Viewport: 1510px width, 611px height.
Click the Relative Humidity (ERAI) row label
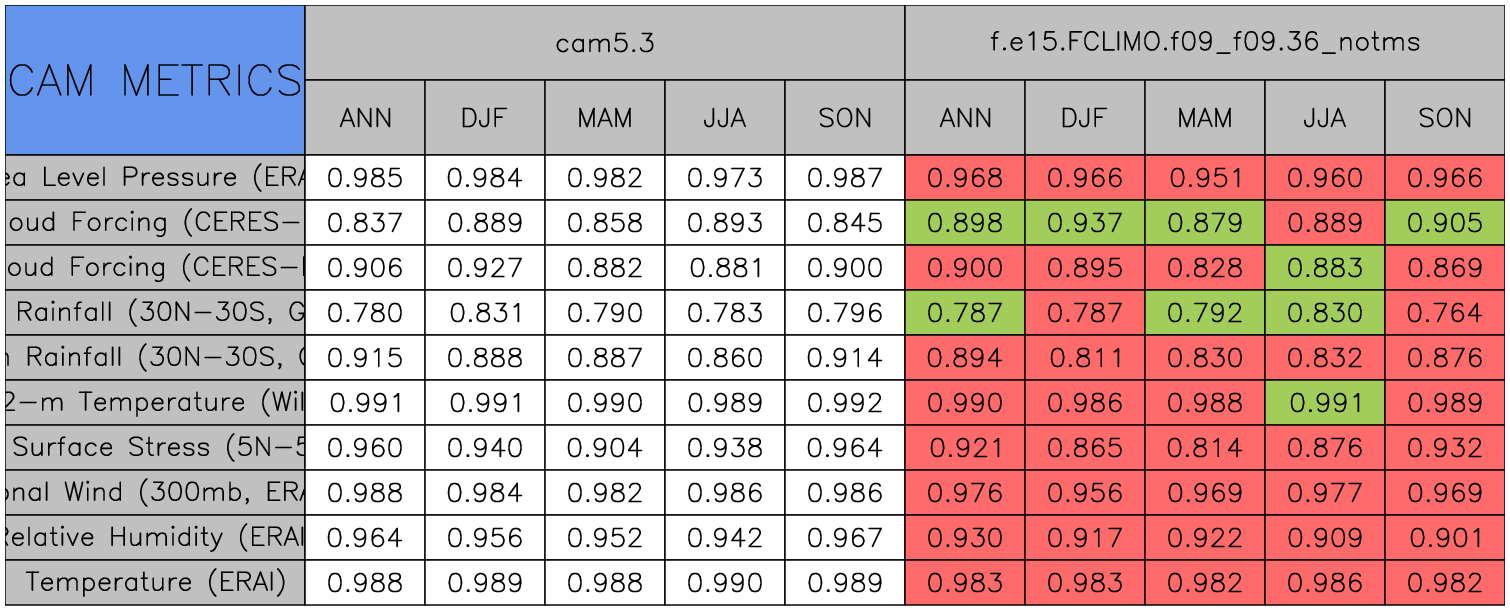[154, 538]
